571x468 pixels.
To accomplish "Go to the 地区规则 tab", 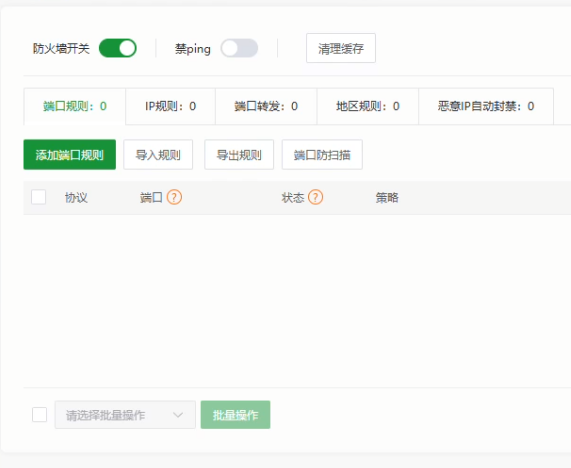I will click(368, 106).
